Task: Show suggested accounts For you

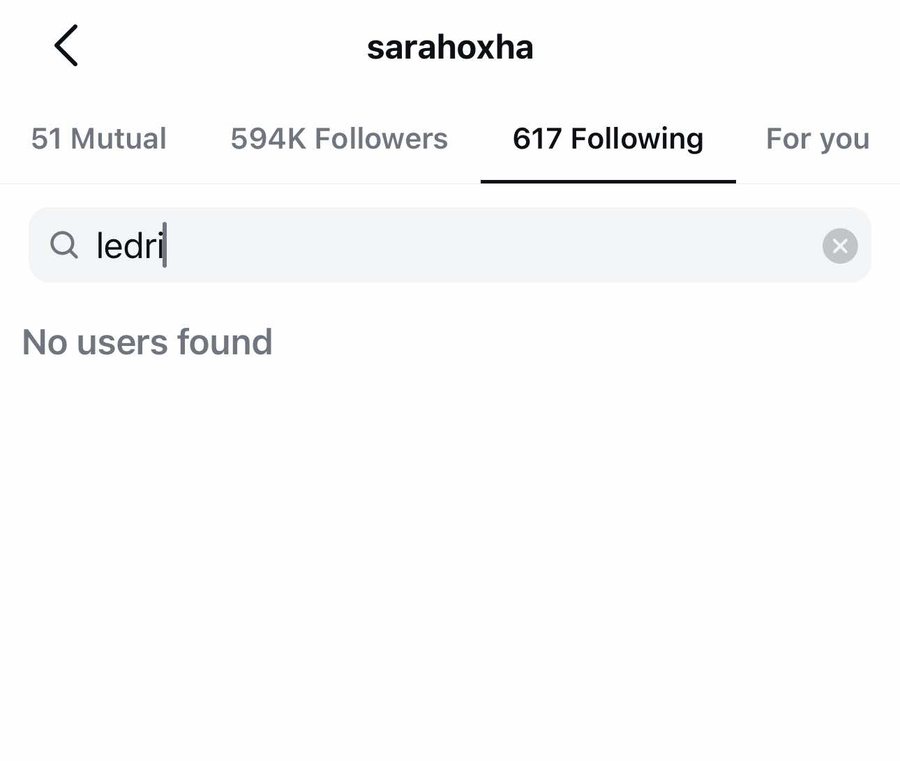Action: click(817, 139)
